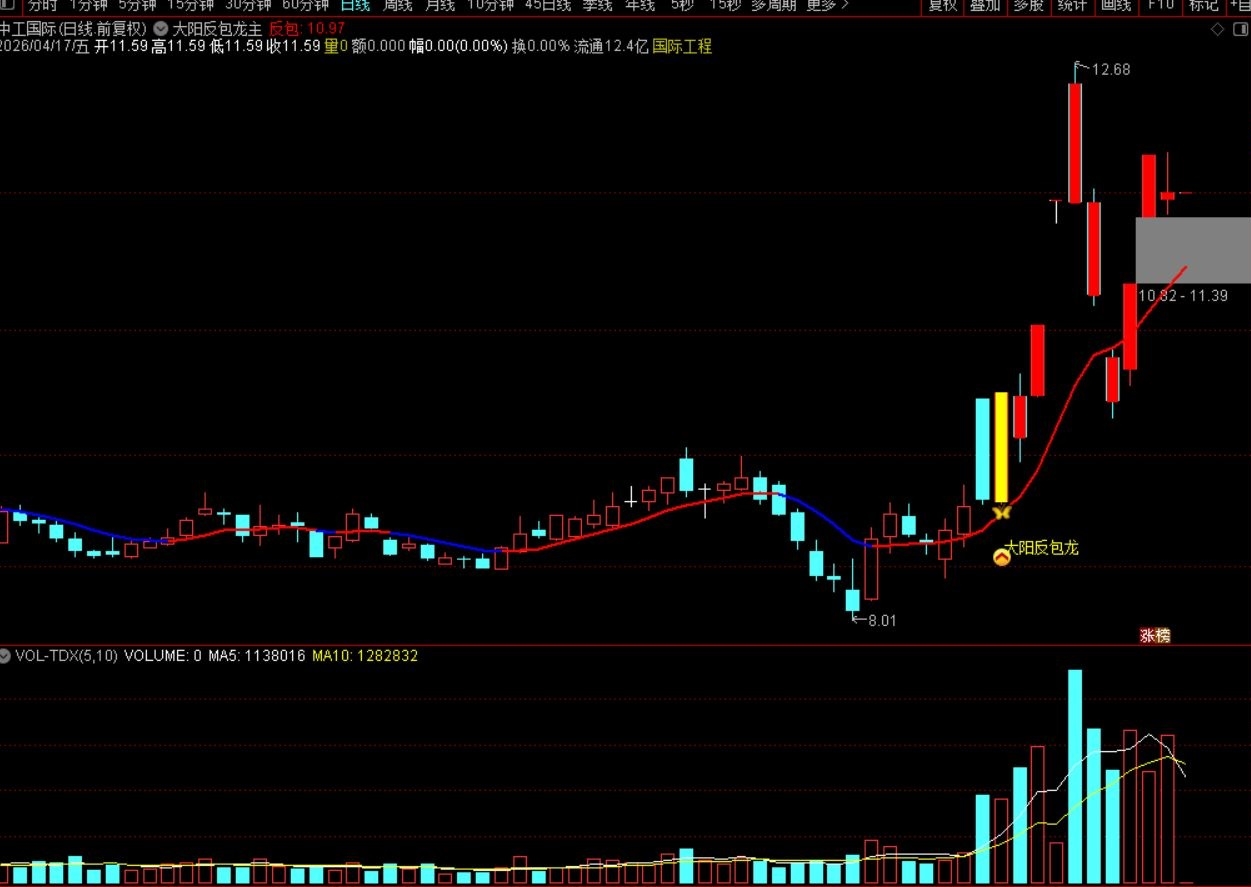Select the 15秒 period tab
This screenshot has height=887, width=1251.
(x=726, y=5)
